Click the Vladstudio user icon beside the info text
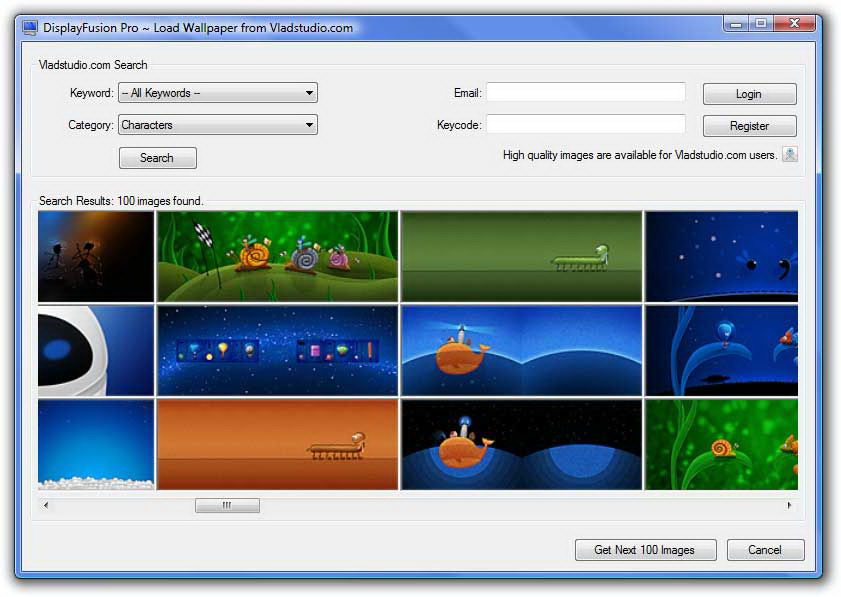 click(789, 155)
